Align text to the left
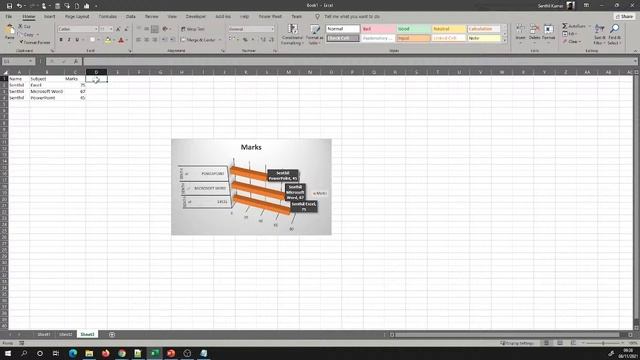 [x=139, y=40]
